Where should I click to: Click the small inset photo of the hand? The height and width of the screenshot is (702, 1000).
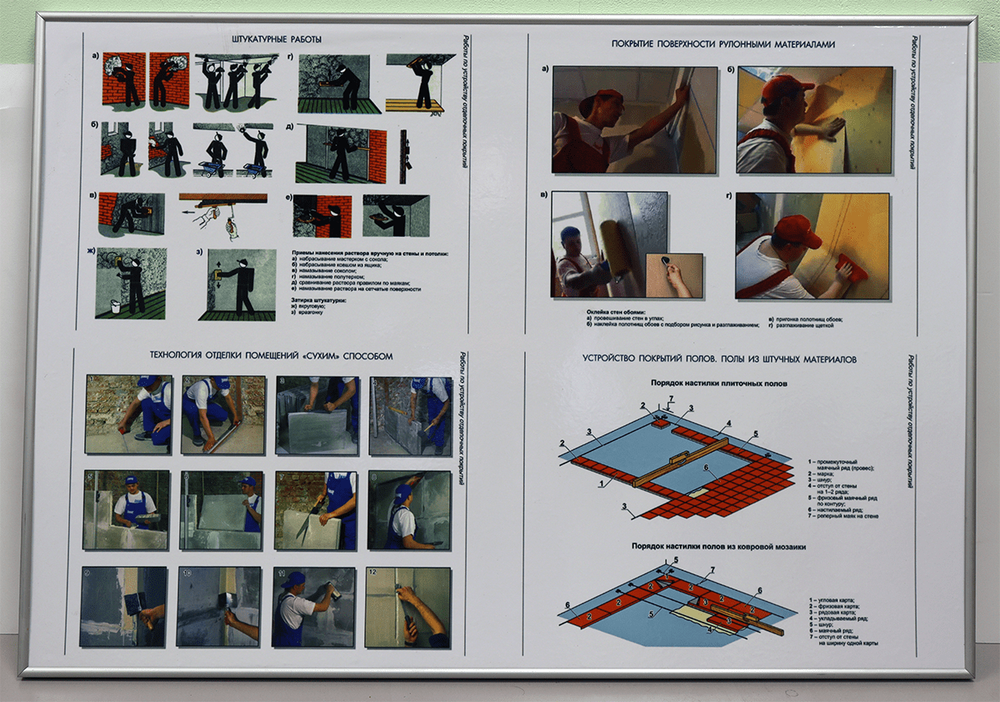[x=674, y=275]
